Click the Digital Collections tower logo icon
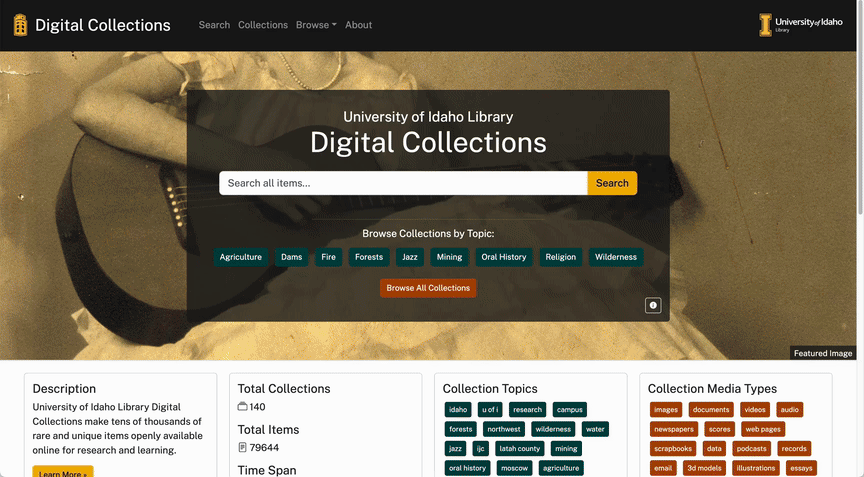Viewport: 864px width, 477px height. pyautogui.click(x=20, y=25)
